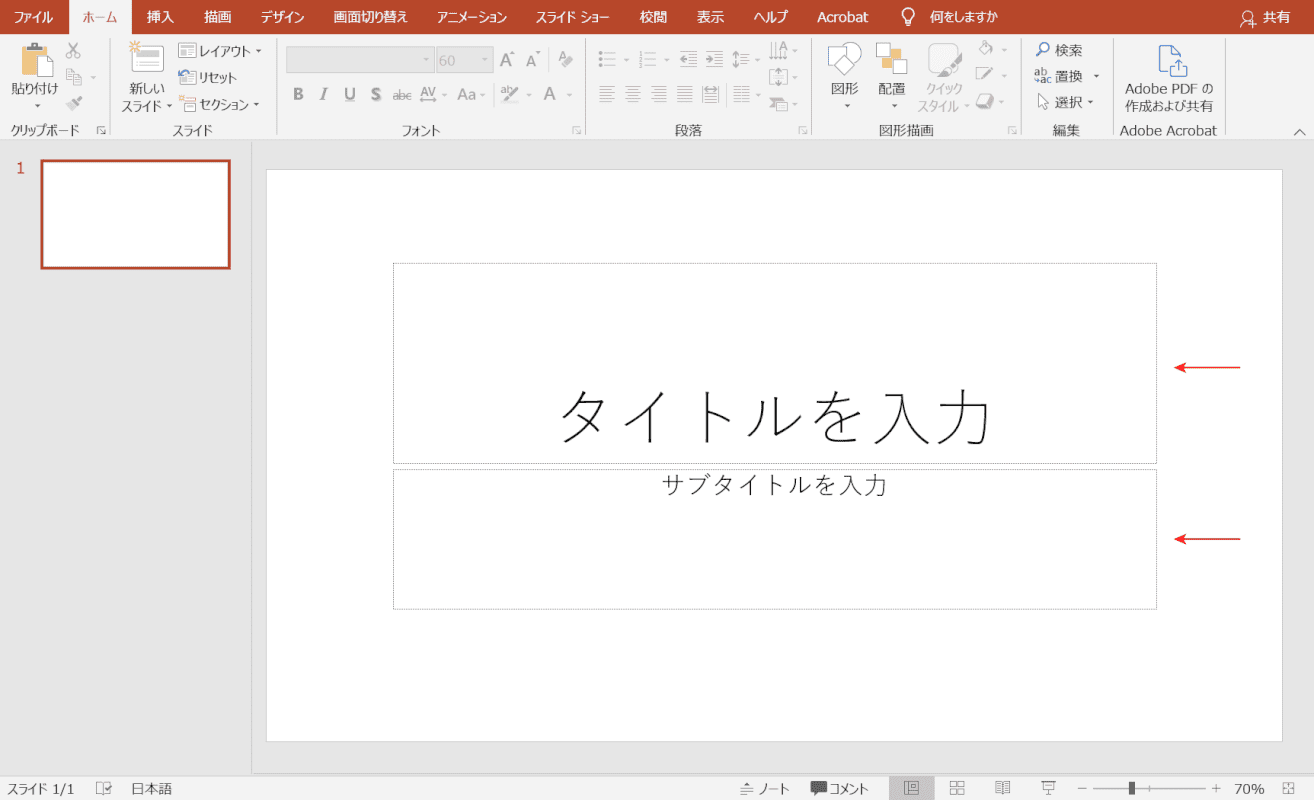Viewport: 1314px width, 800px height.
Task: Toggle Center paragraph alignment
Action: coord(633,95)
